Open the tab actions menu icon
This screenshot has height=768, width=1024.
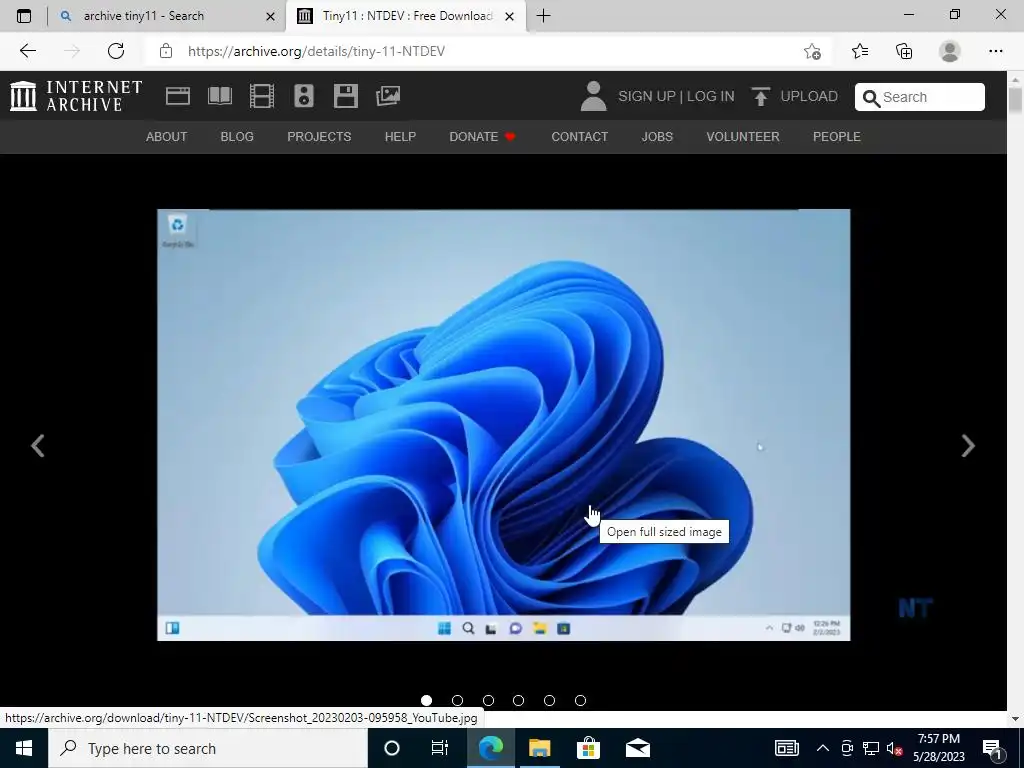pyautogui.click(x=24, y=16)
